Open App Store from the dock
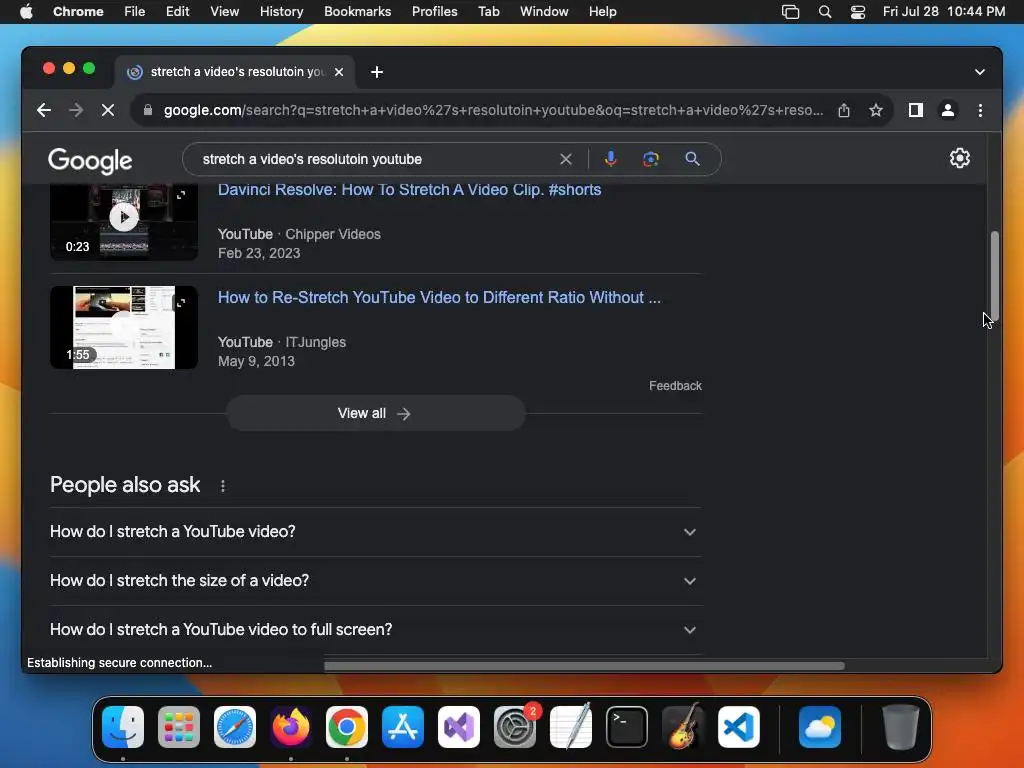This screenshot has width=1024, height=768. (403, 727)
